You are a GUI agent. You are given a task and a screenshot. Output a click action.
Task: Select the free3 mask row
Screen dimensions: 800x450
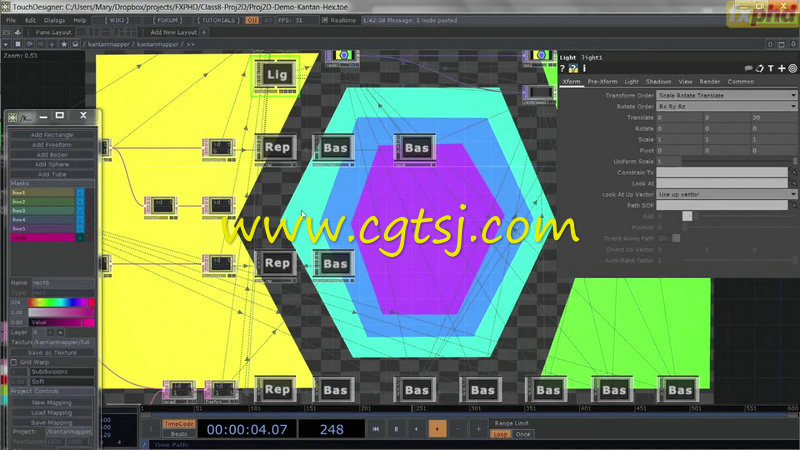tap(42, 211)
